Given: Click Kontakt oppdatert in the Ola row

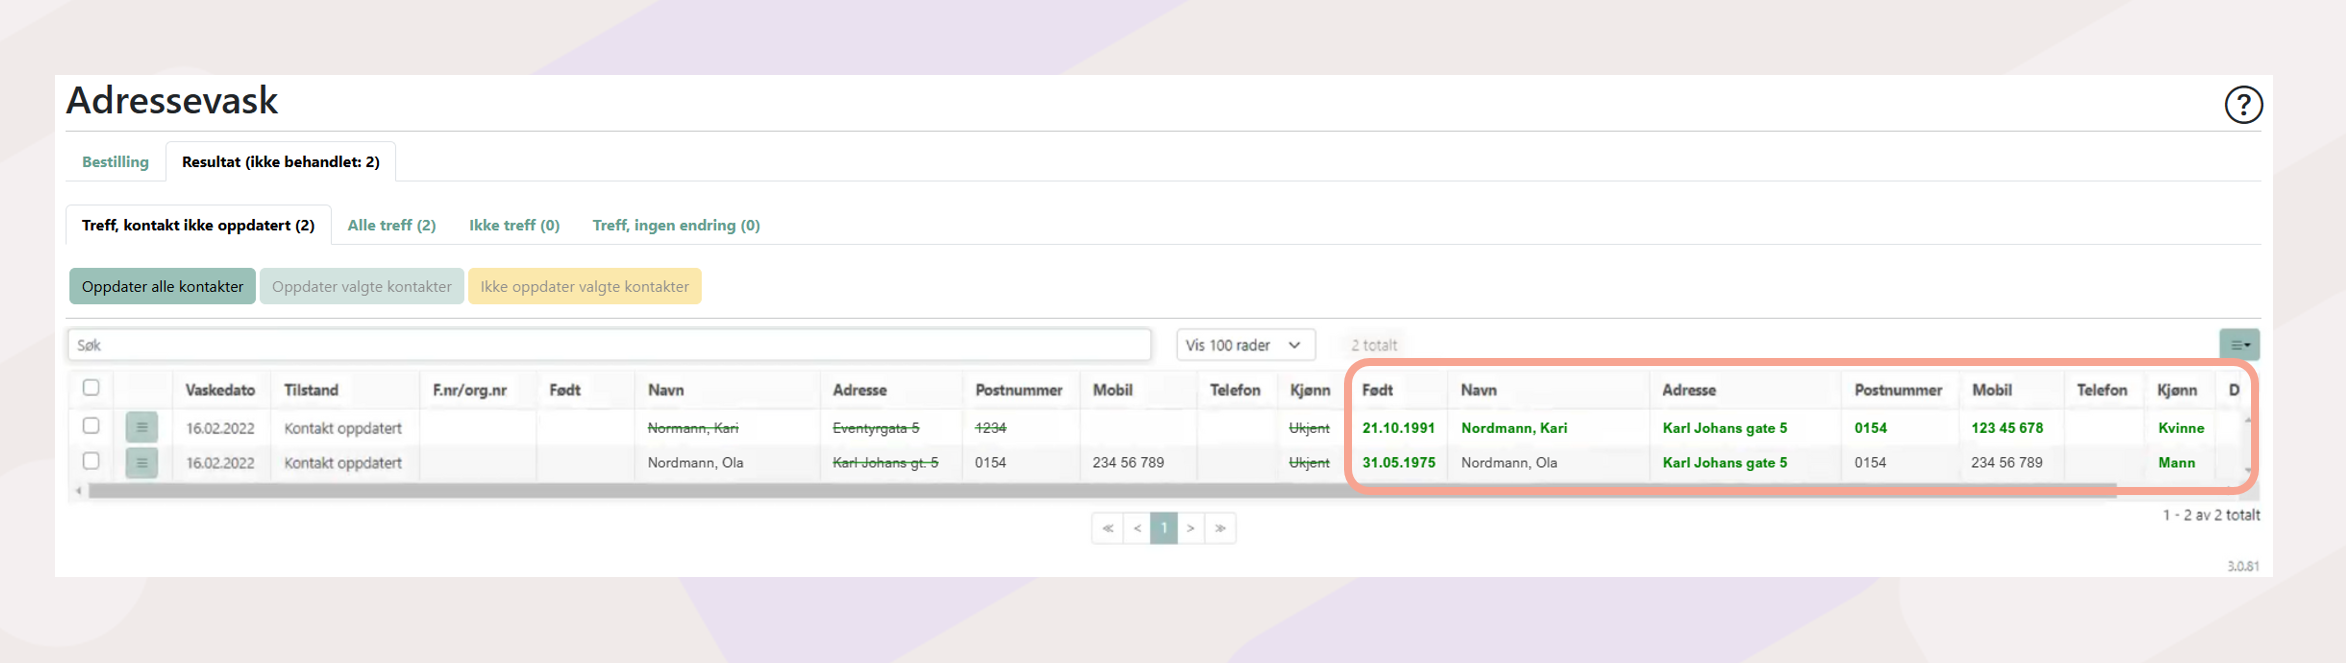Looking at the screenshot, I should (343, 463).
